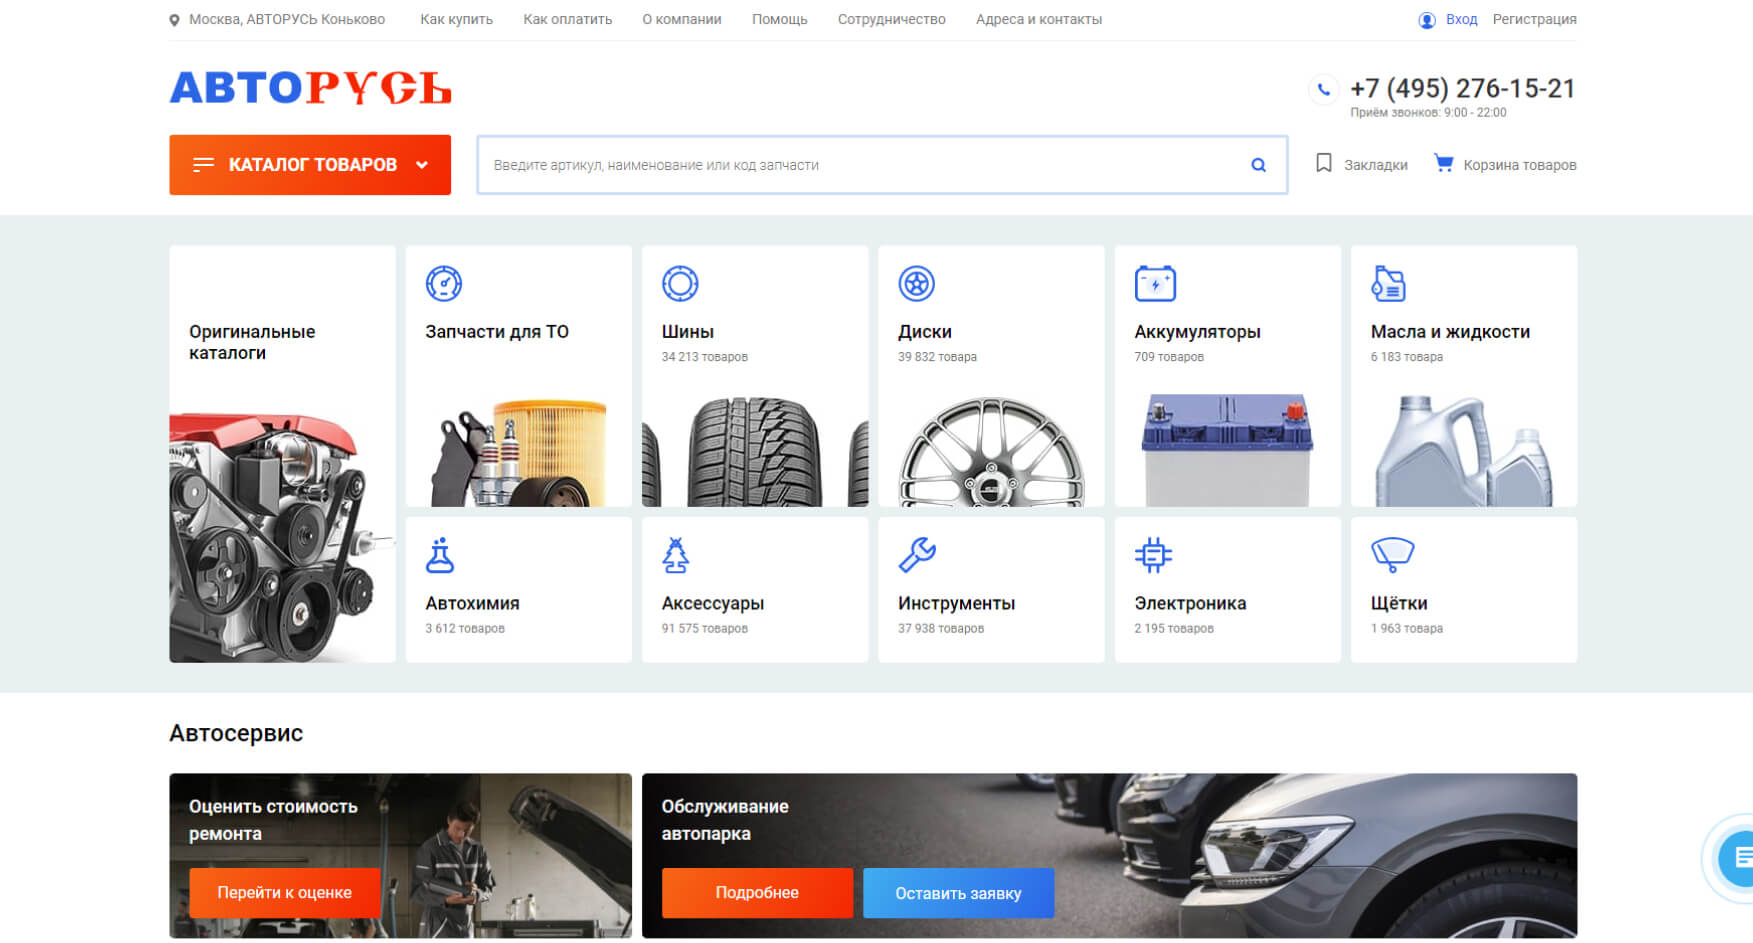Image resolution: width=1753 pixels, height=943 pixels.
Task: Open the Оригинальные каталоги engine tile
Action: [x=282, y=454]
